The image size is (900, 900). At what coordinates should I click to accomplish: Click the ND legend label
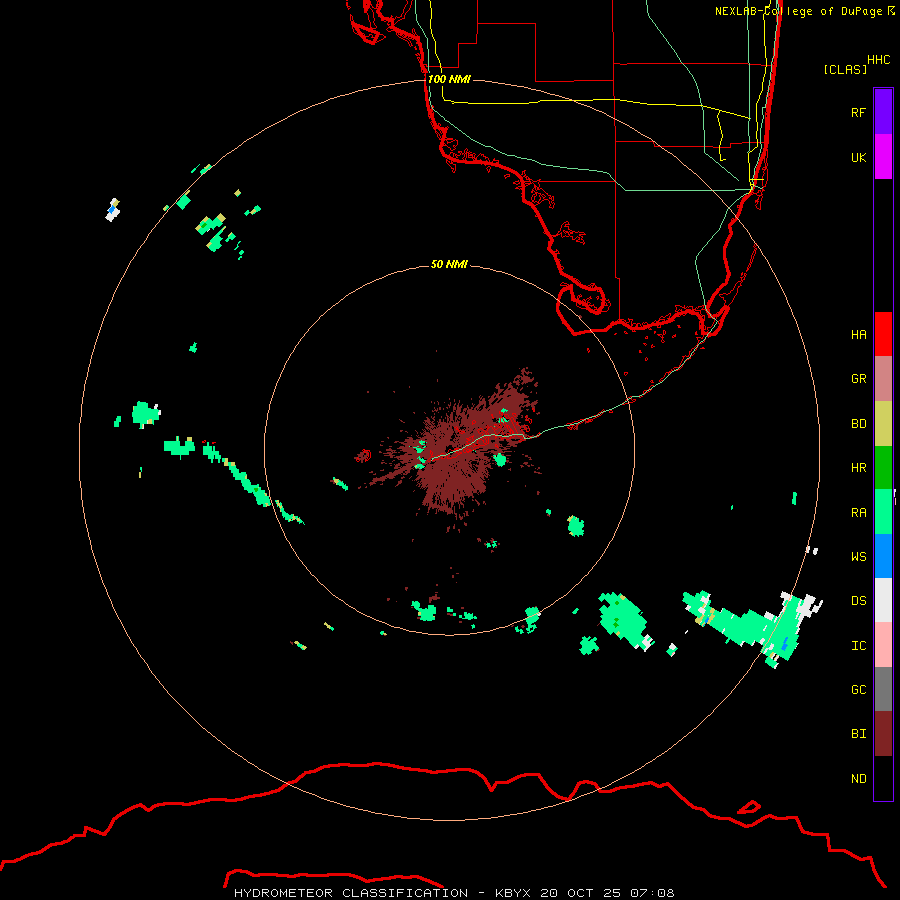click(x=858, y=779)
